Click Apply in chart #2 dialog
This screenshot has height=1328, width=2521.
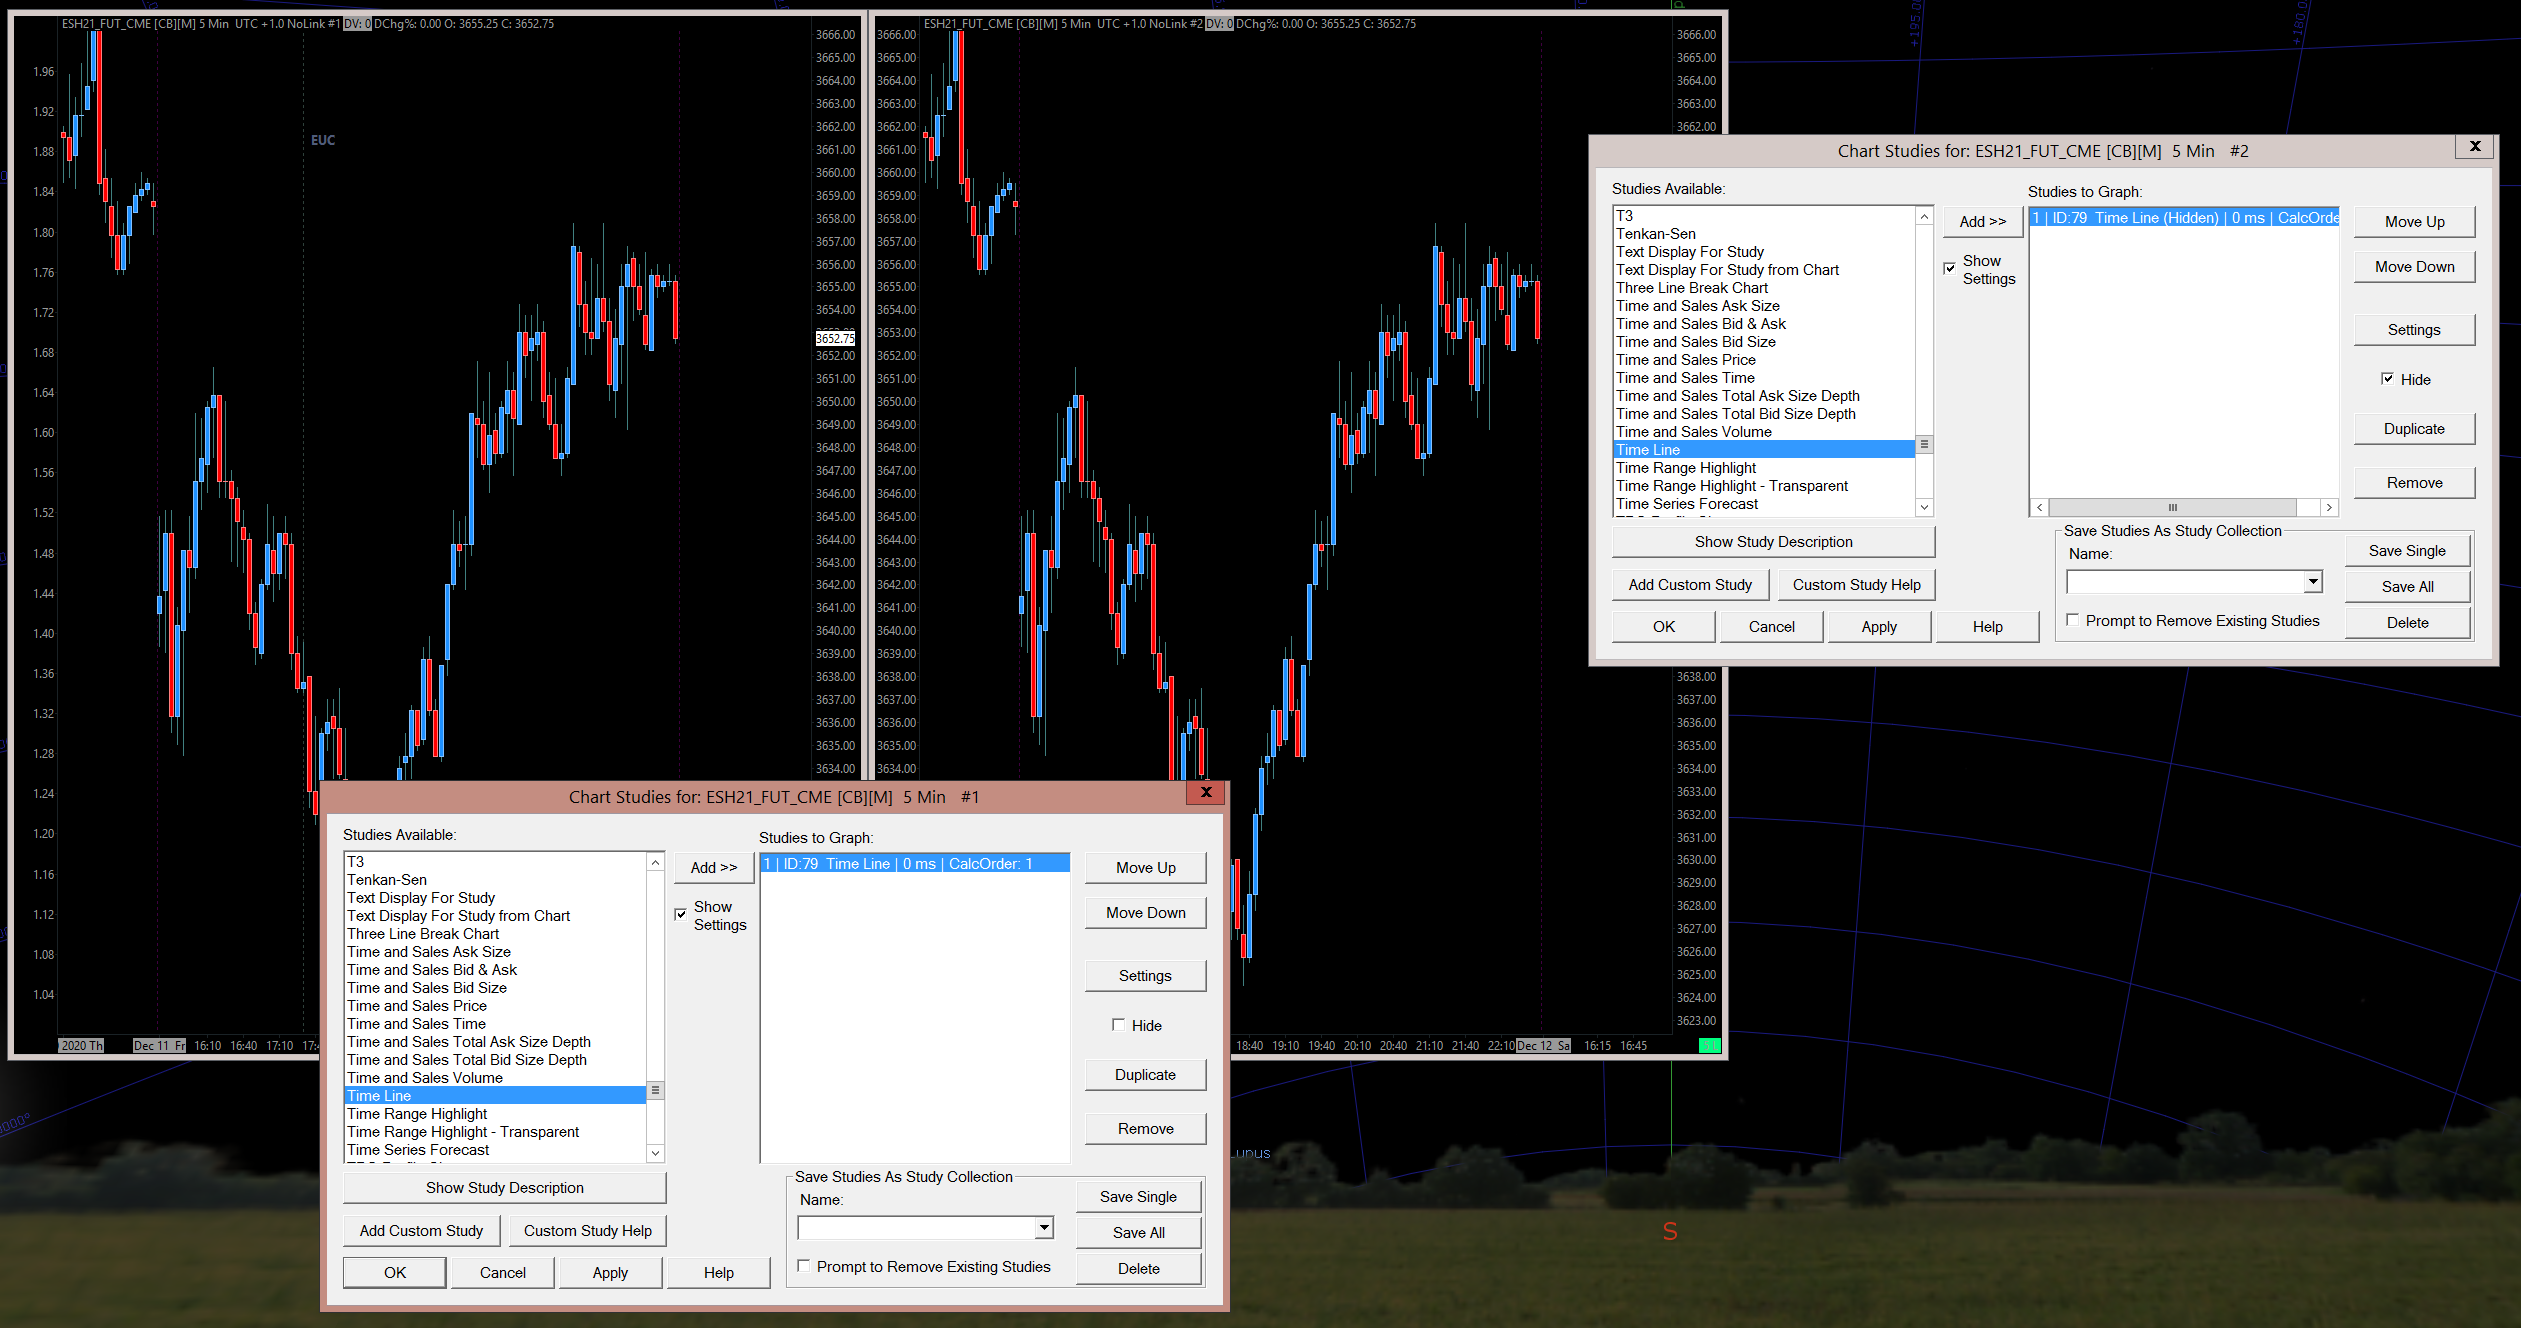[1878, 627]
